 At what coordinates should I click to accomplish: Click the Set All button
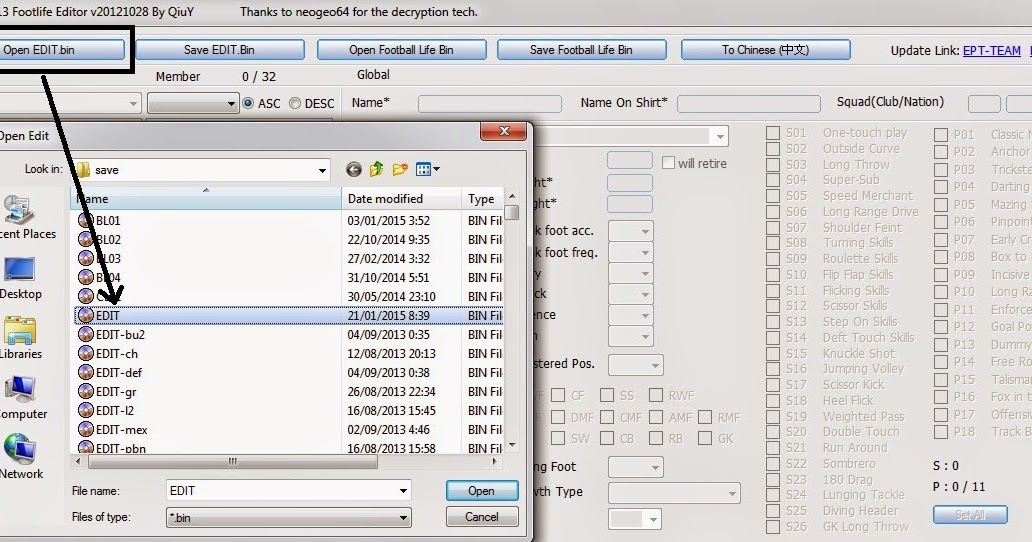[970, 514]
